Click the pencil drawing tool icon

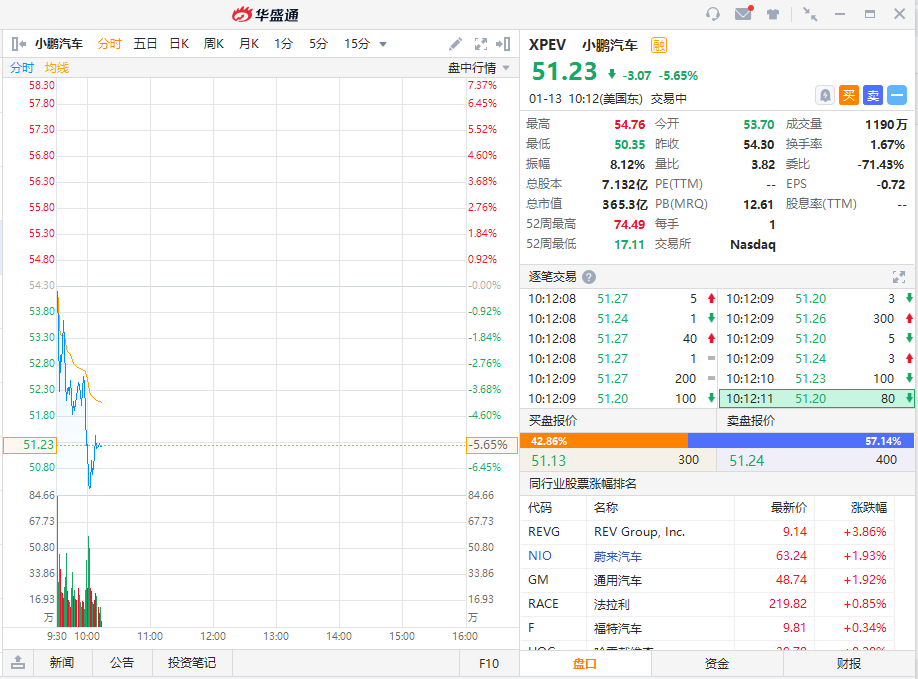click(x=455, y=44)
